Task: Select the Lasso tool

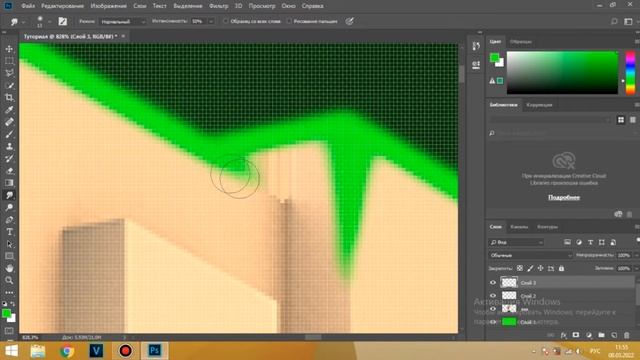Action: [x=9, y=73]
